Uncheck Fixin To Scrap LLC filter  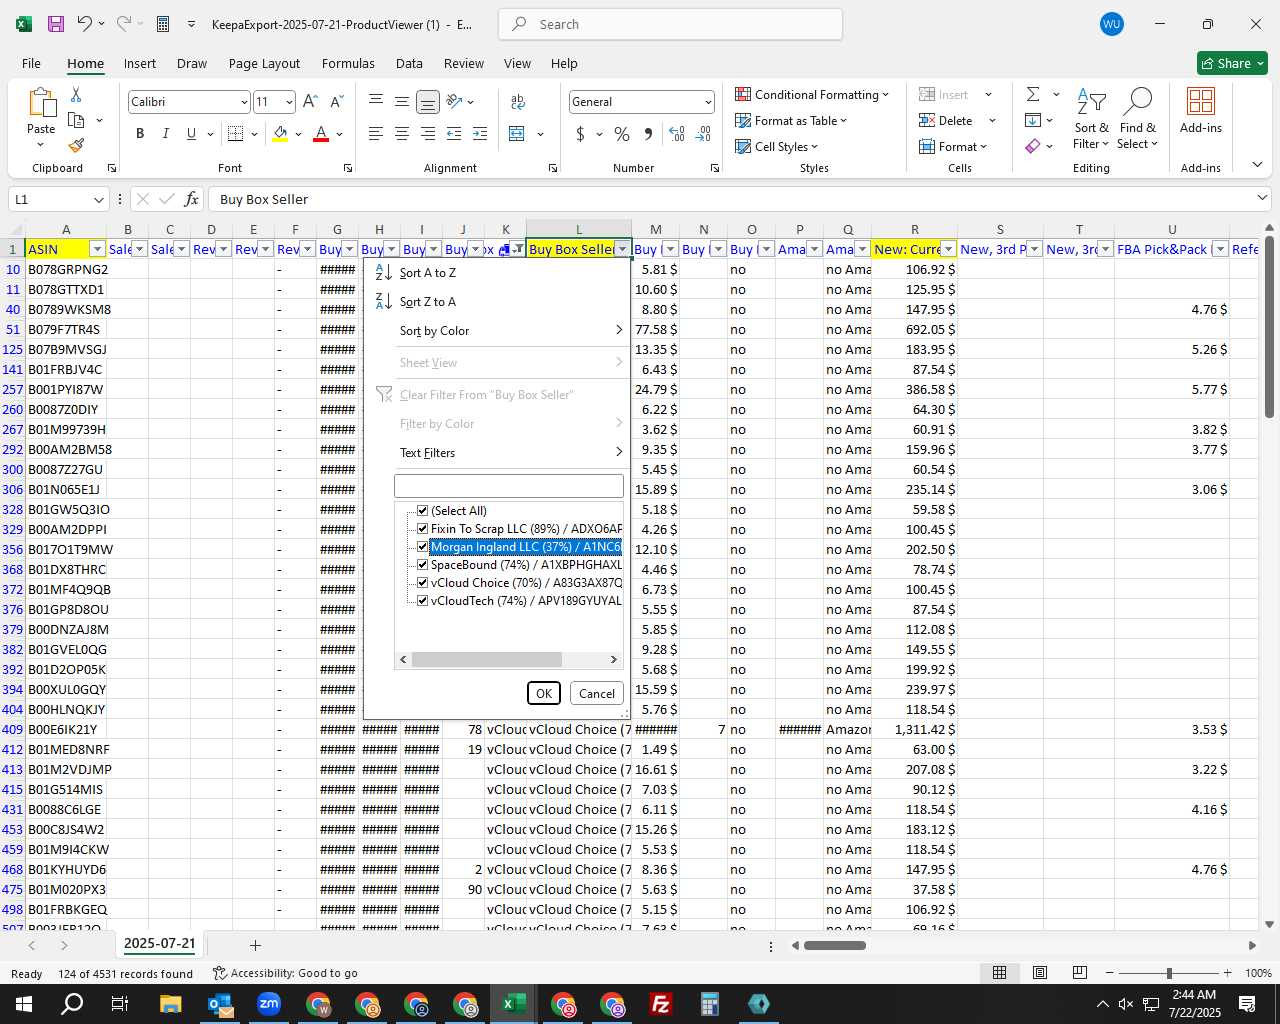coord(423,529)
